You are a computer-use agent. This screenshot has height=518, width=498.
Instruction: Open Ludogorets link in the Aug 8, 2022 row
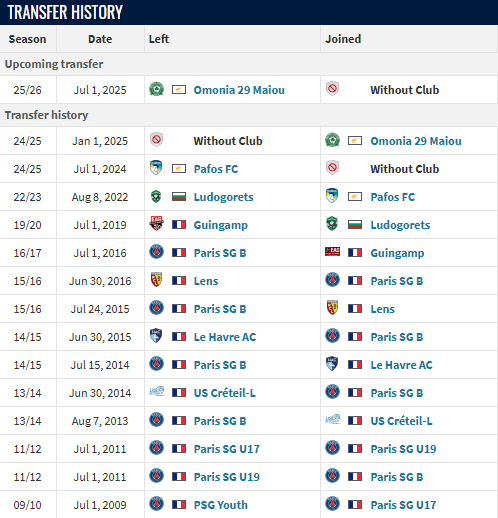(x=224, y=197)
